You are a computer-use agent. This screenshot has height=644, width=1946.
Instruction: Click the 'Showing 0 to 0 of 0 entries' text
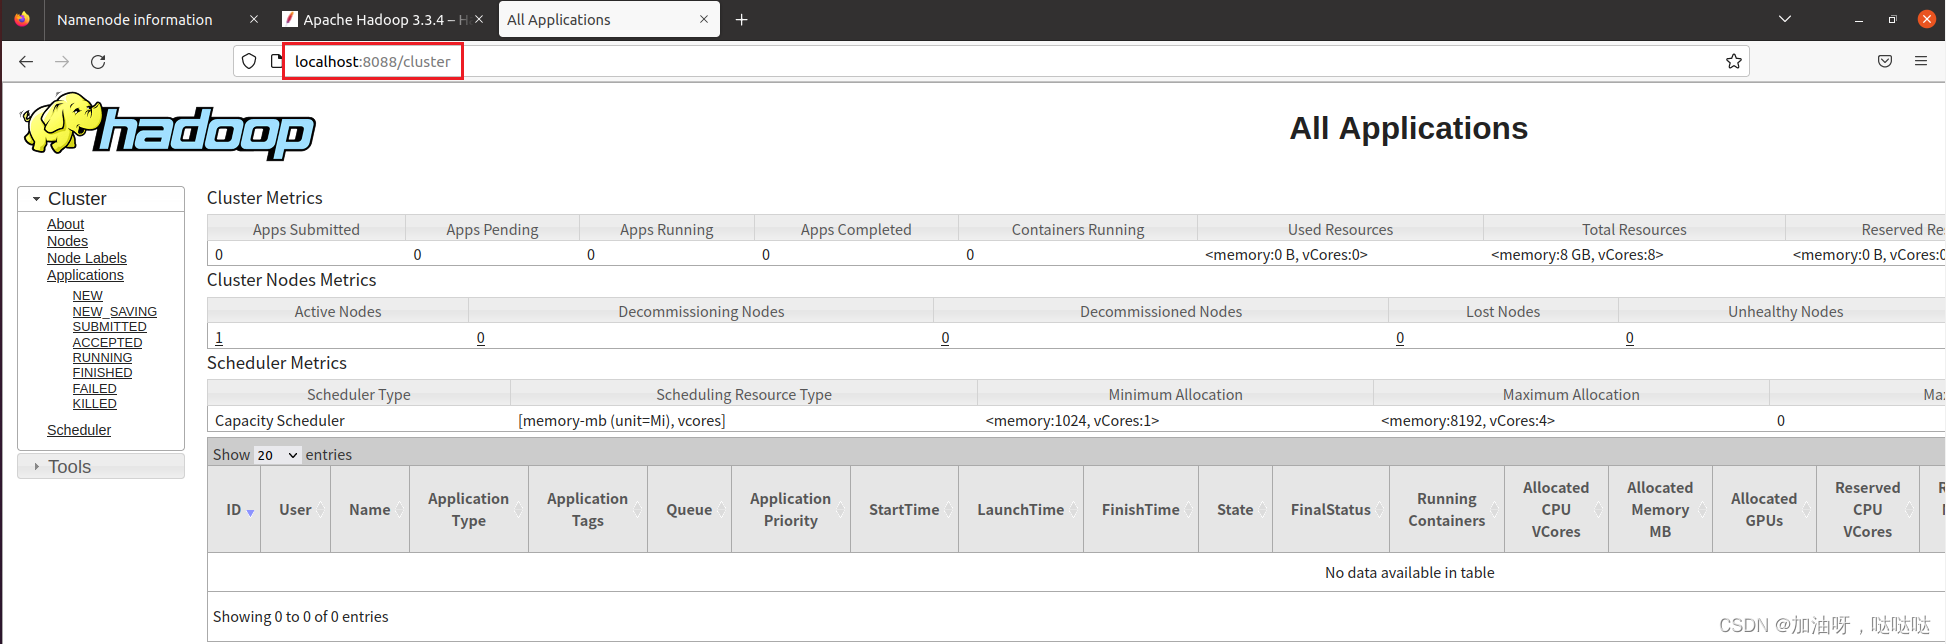point(301,617)
